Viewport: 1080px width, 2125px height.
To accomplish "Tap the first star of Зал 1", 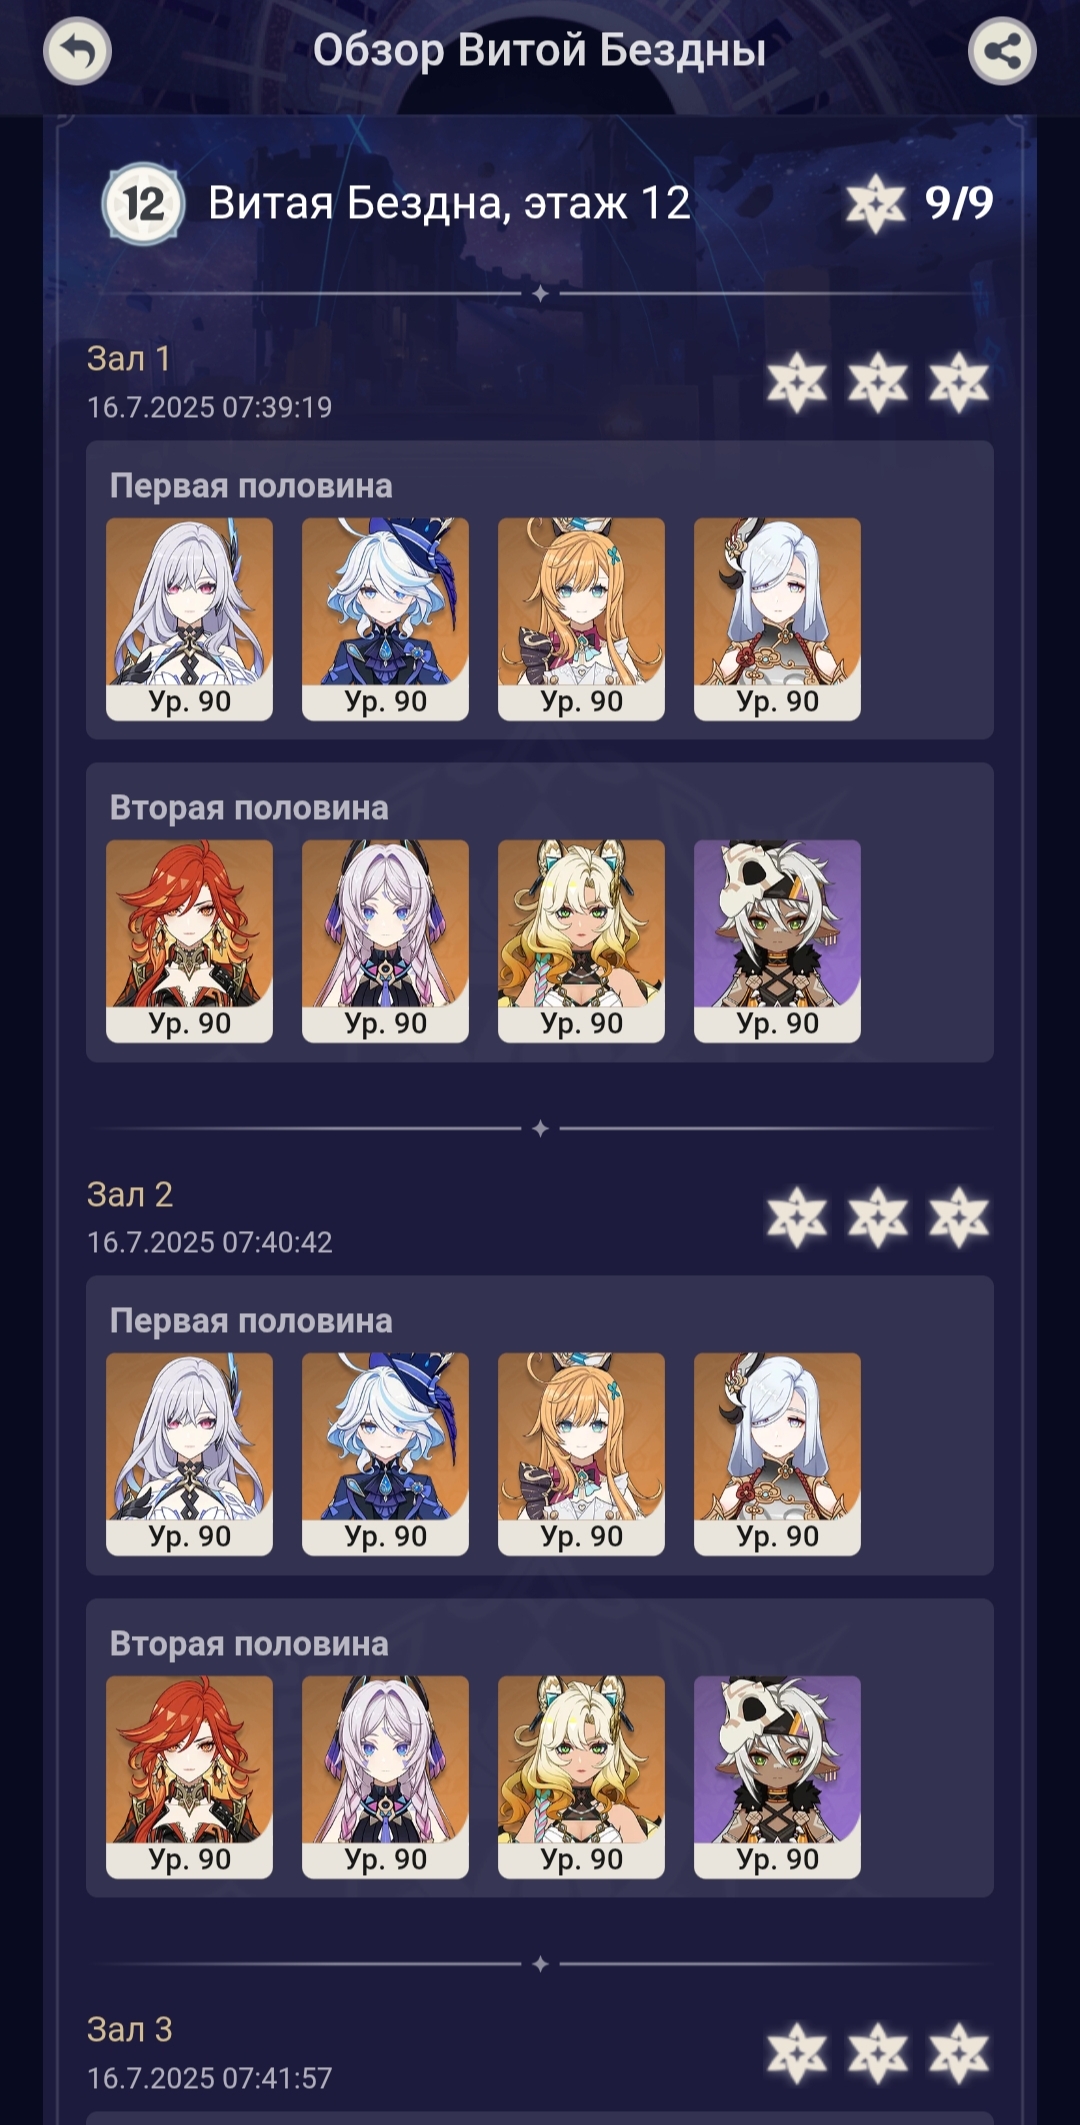I will click(797, 382).
